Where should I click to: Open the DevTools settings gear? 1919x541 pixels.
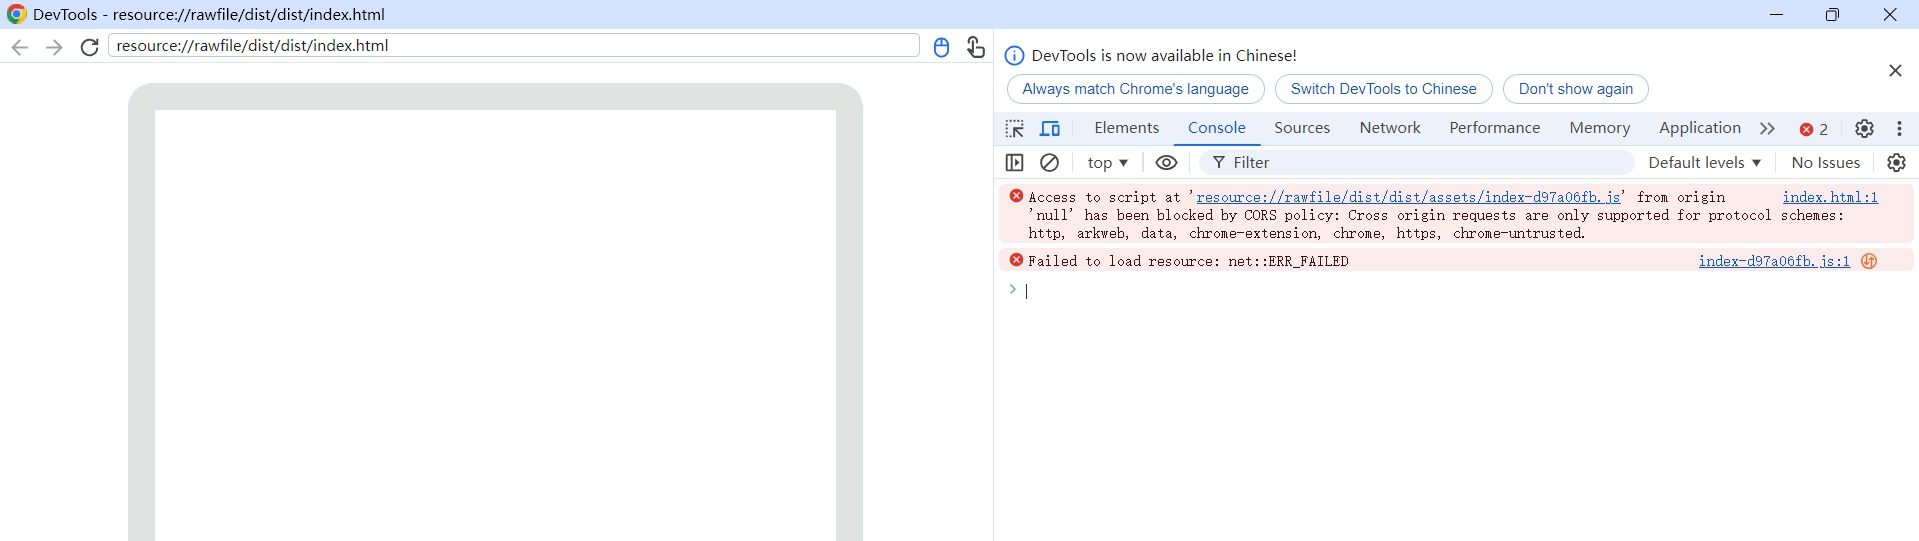click(x=1864, y=129)
